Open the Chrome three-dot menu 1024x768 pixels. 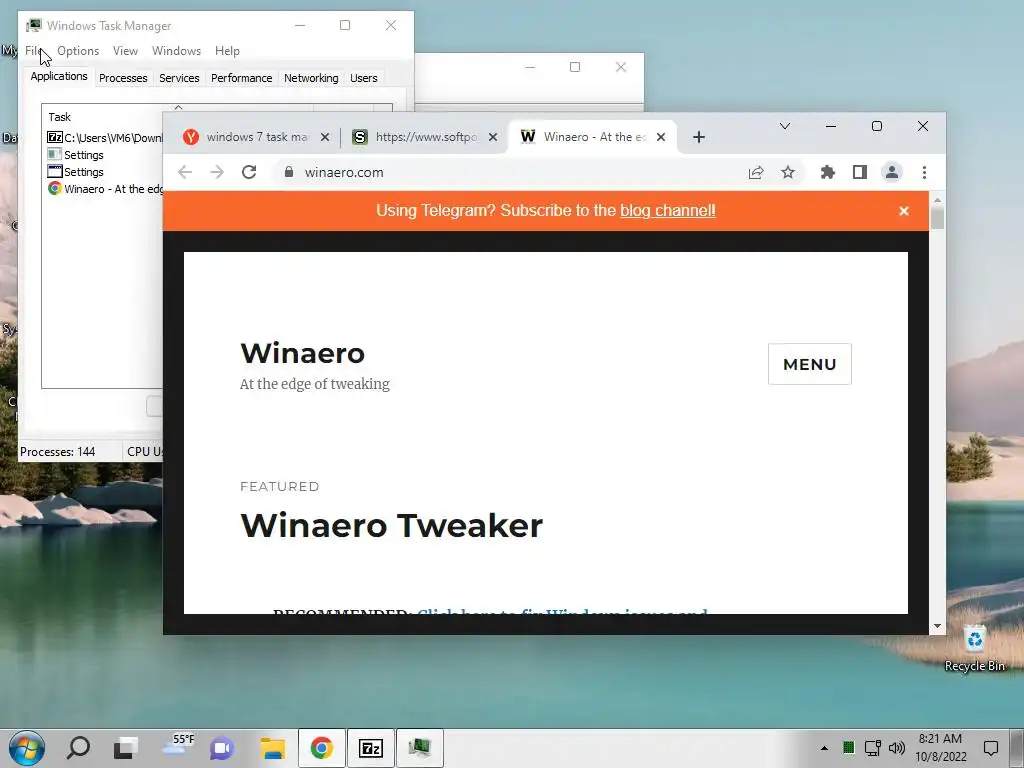pos(924,172)
